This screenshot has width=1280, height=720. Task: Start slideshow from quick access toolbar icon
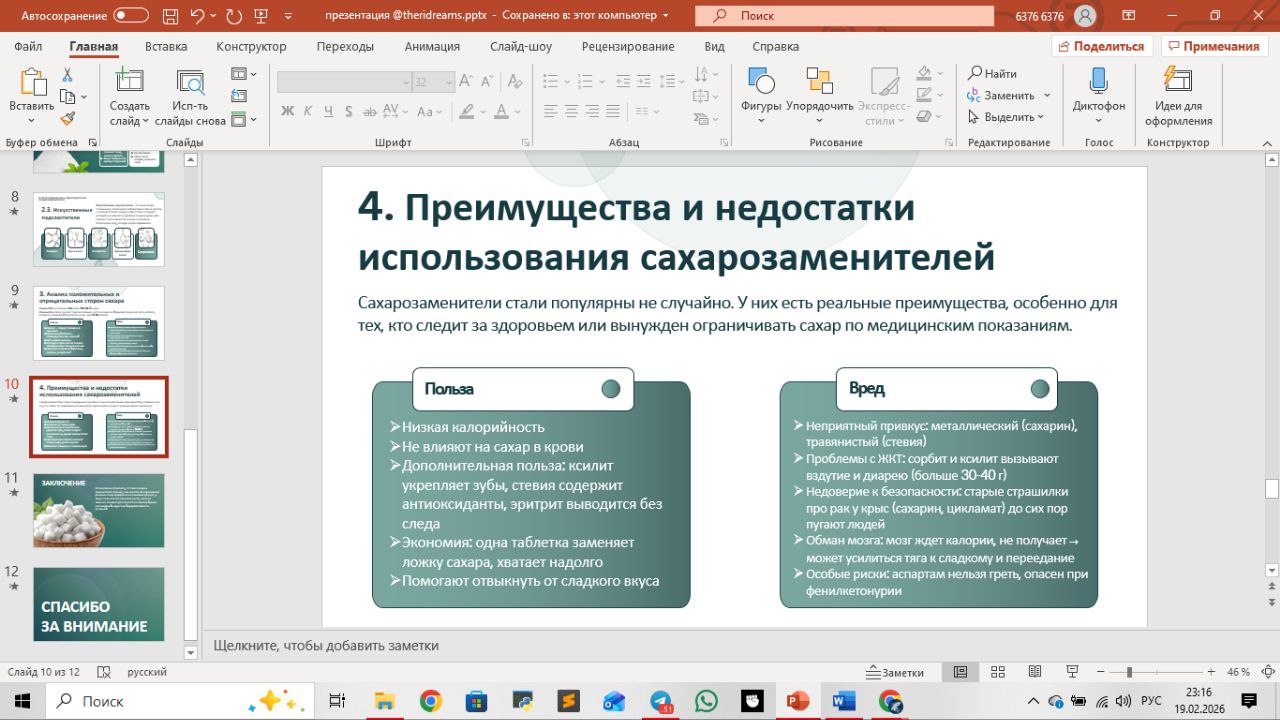(264, 16)
